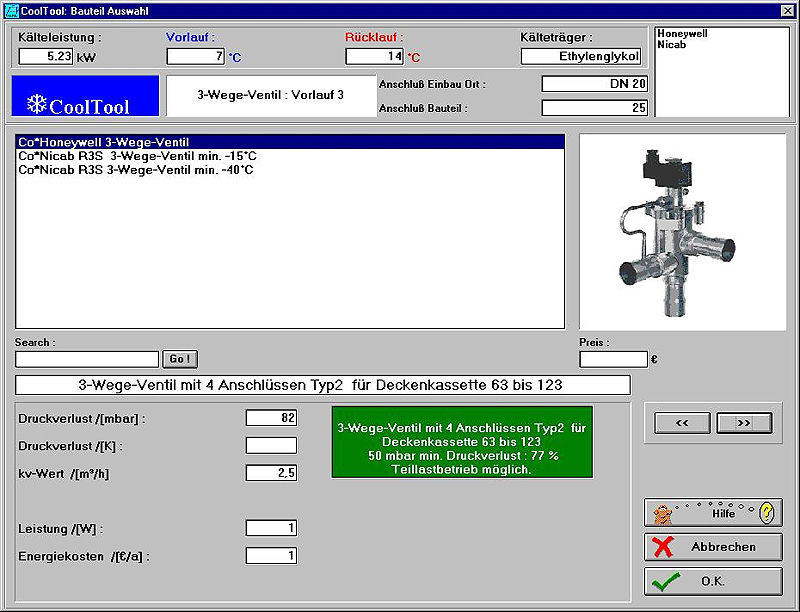Click the Hilfe button with question mark
800x612 pixels.
tap(713, 513)
